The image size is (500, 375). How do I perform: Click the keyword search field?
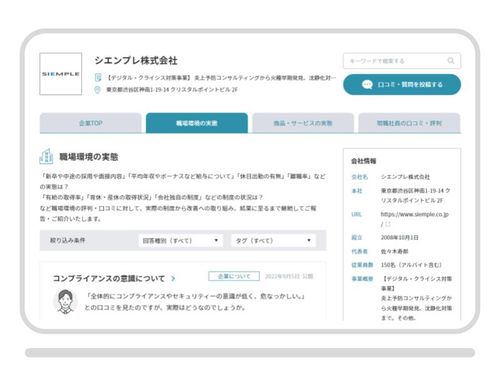pos(402,61)
